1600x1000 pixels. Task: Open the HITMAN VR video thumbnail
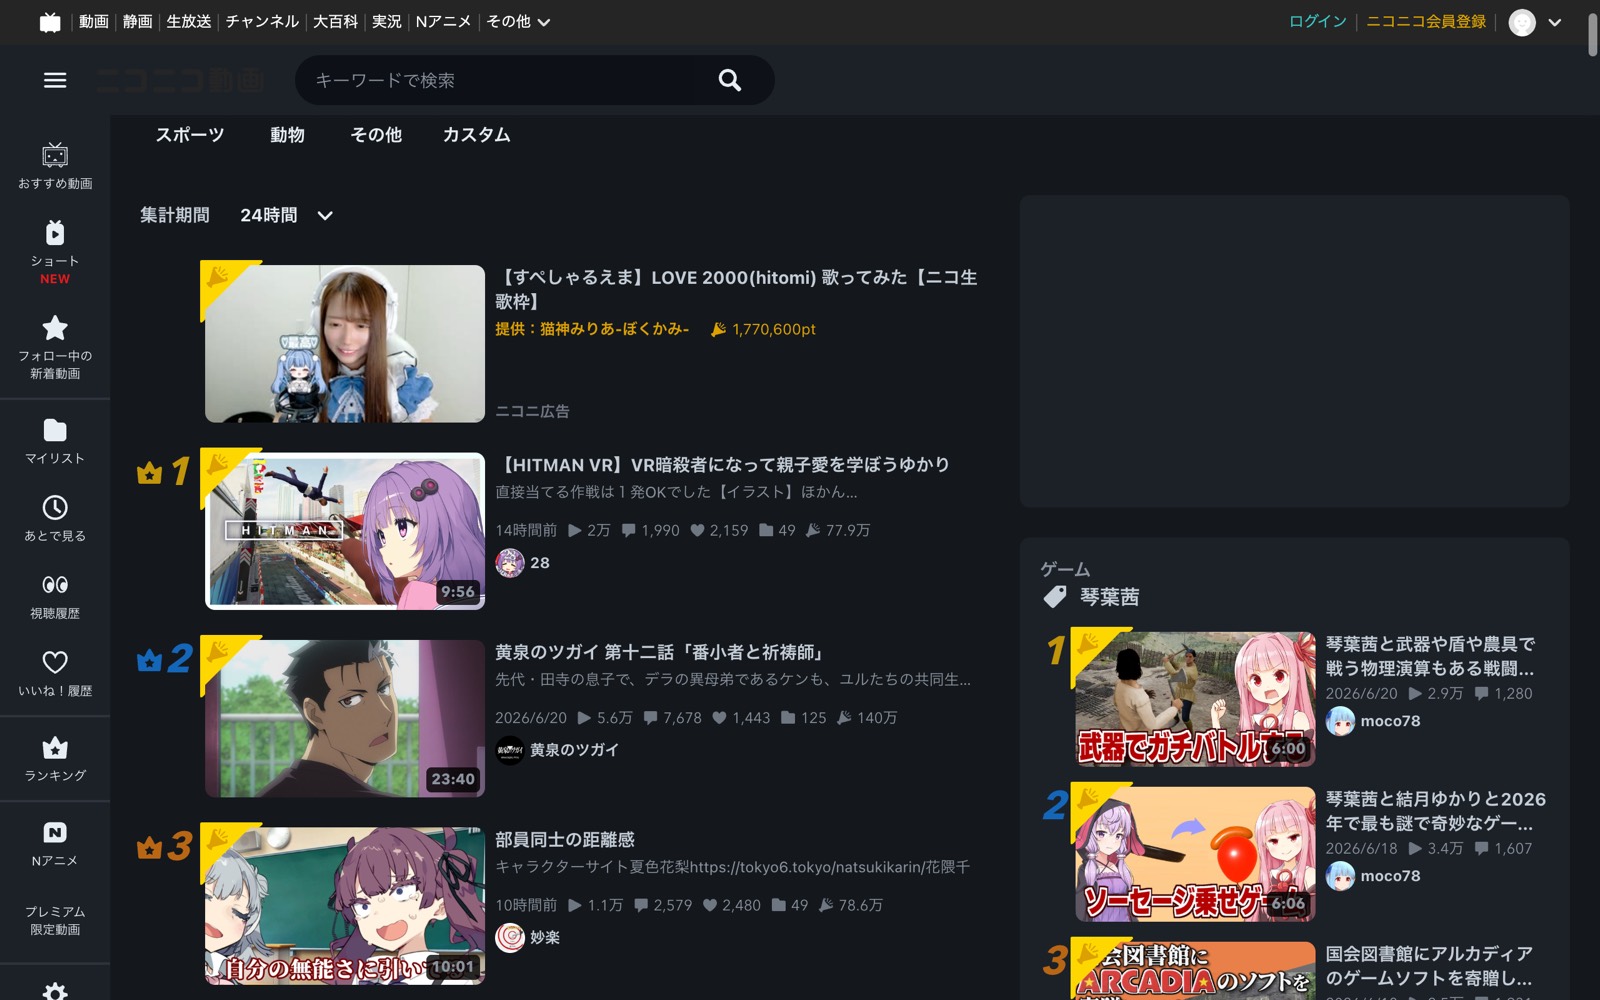pos(345,531)
